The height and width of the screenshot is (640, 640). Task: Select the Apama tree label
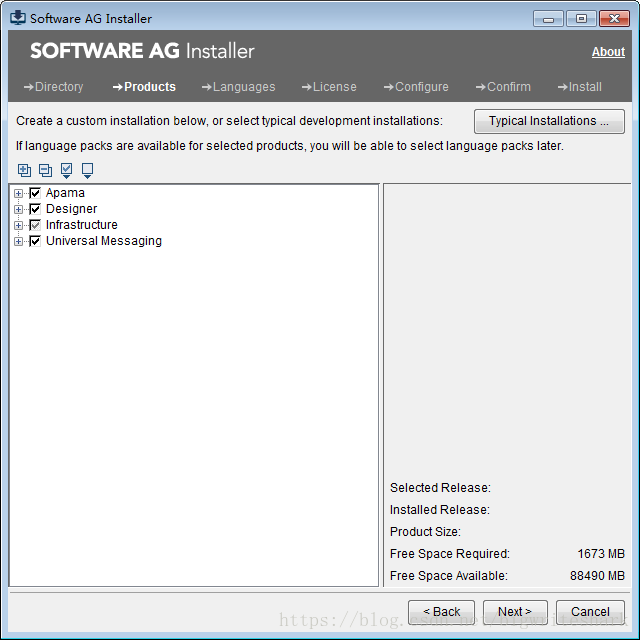coord(65,193)
